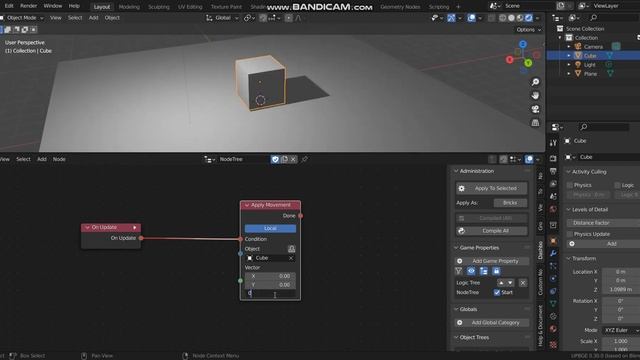Click the Location Z value field
The width and height of the screenshot is (640, 360).
tap(621, 289)
